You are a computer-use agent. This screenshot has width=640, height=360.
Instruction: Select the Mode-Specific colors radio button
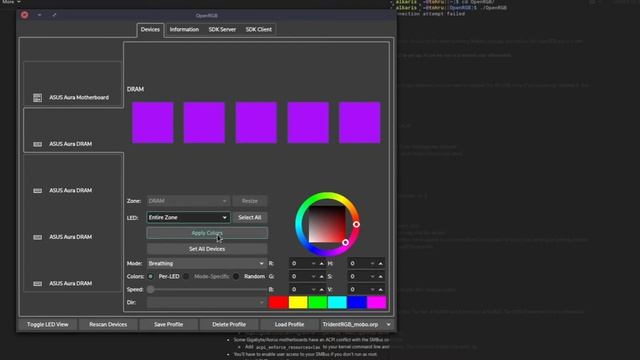point(186,277)
